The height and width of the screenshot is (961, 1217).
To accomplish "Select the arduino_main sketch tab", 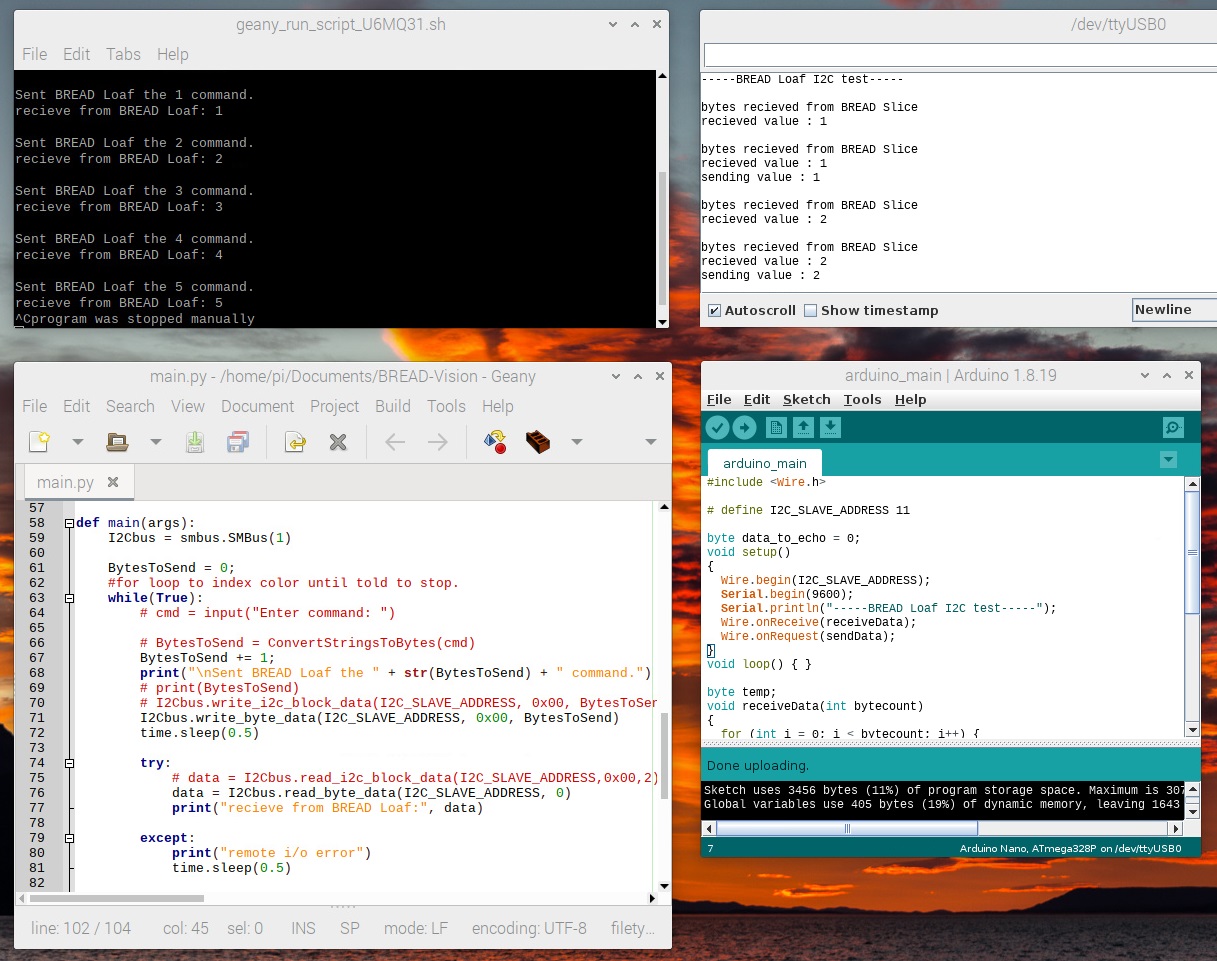I will click(764, 463).
